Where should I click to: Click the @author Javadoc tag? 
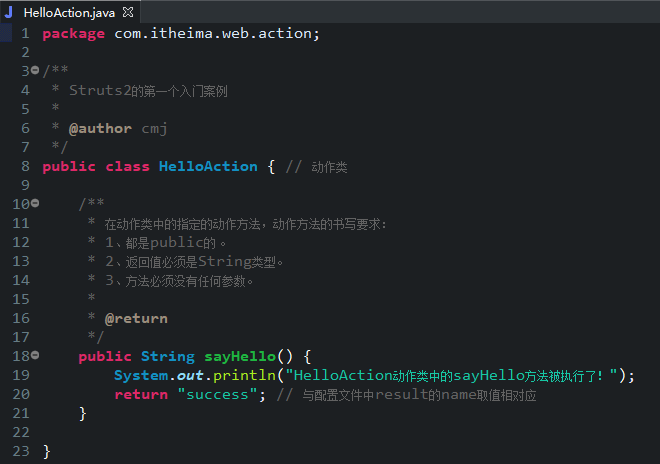[100, 128]
